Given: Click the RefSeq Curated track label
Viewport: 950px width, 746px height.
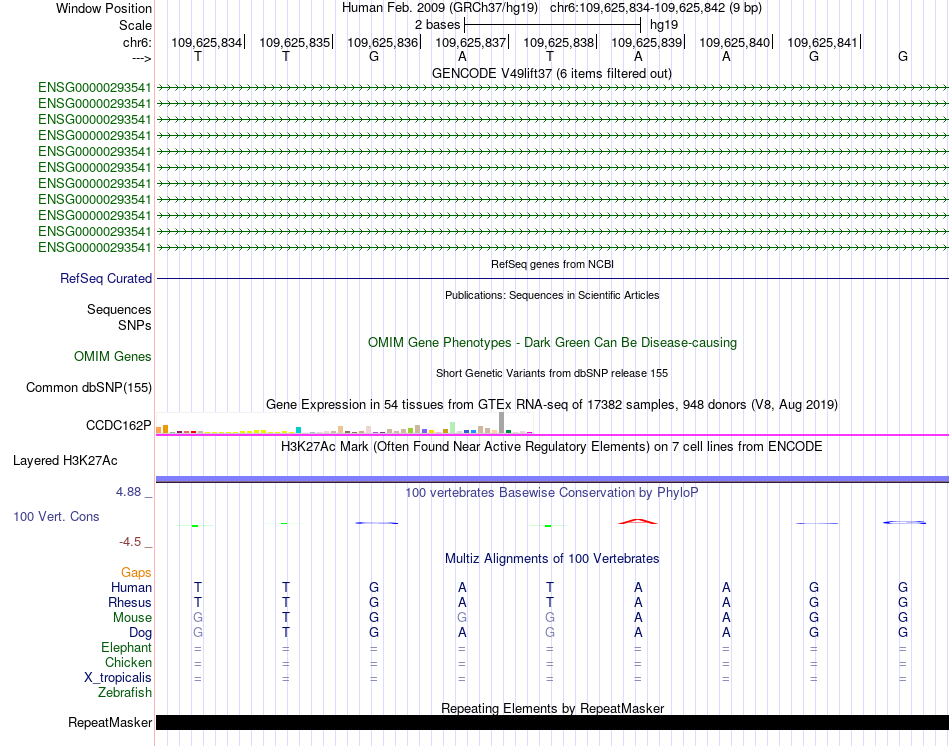Looking at the screenshot, I should [106, 278].
